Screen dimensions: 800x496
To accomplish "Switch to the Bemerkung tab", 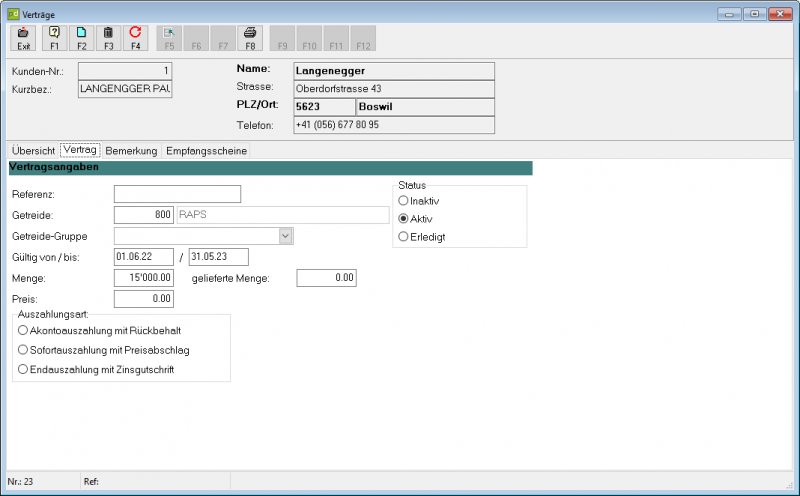I will point(131,151).
